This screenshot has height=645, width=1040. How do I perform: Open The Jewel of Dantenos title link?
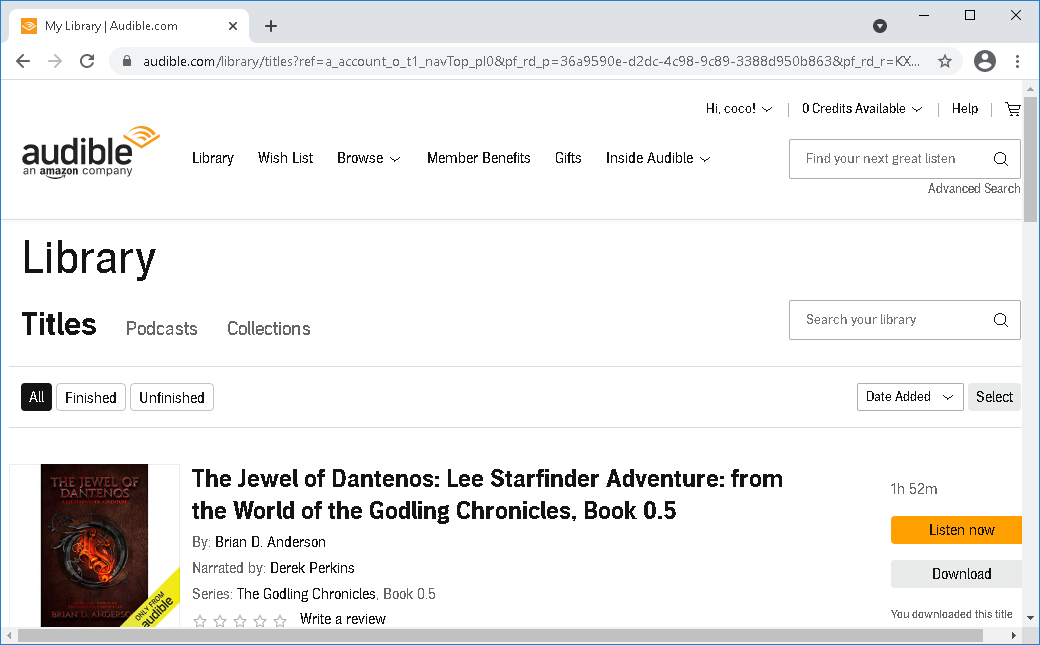488,494
